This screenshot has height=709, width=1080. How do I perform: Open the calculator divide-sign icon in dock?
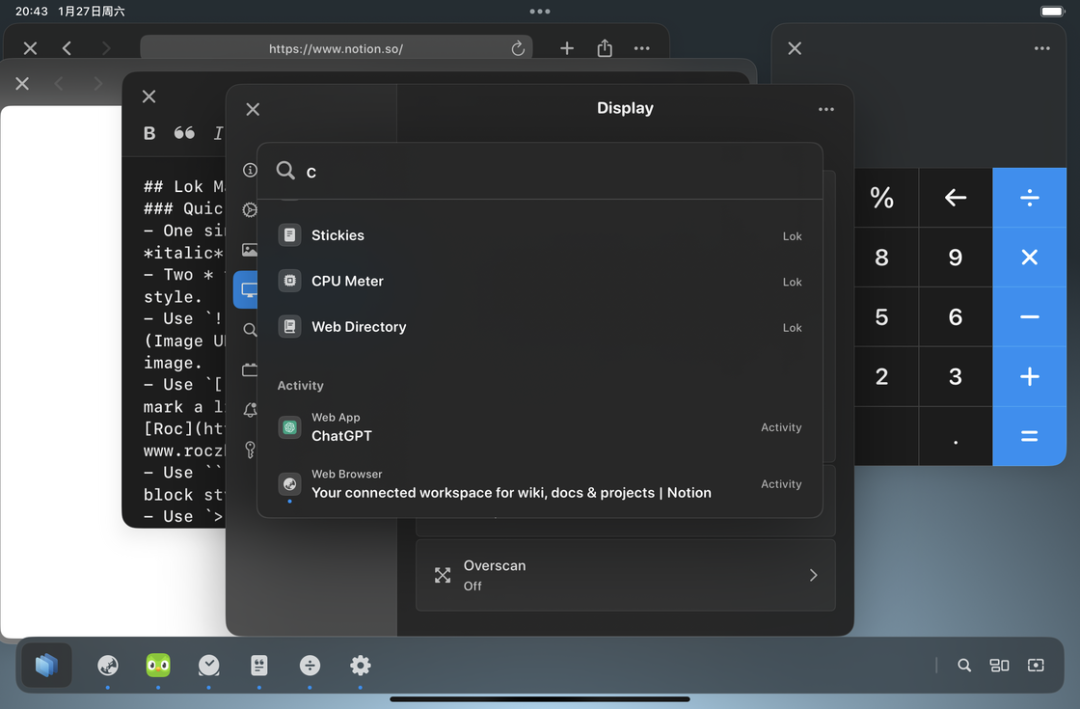310,665
